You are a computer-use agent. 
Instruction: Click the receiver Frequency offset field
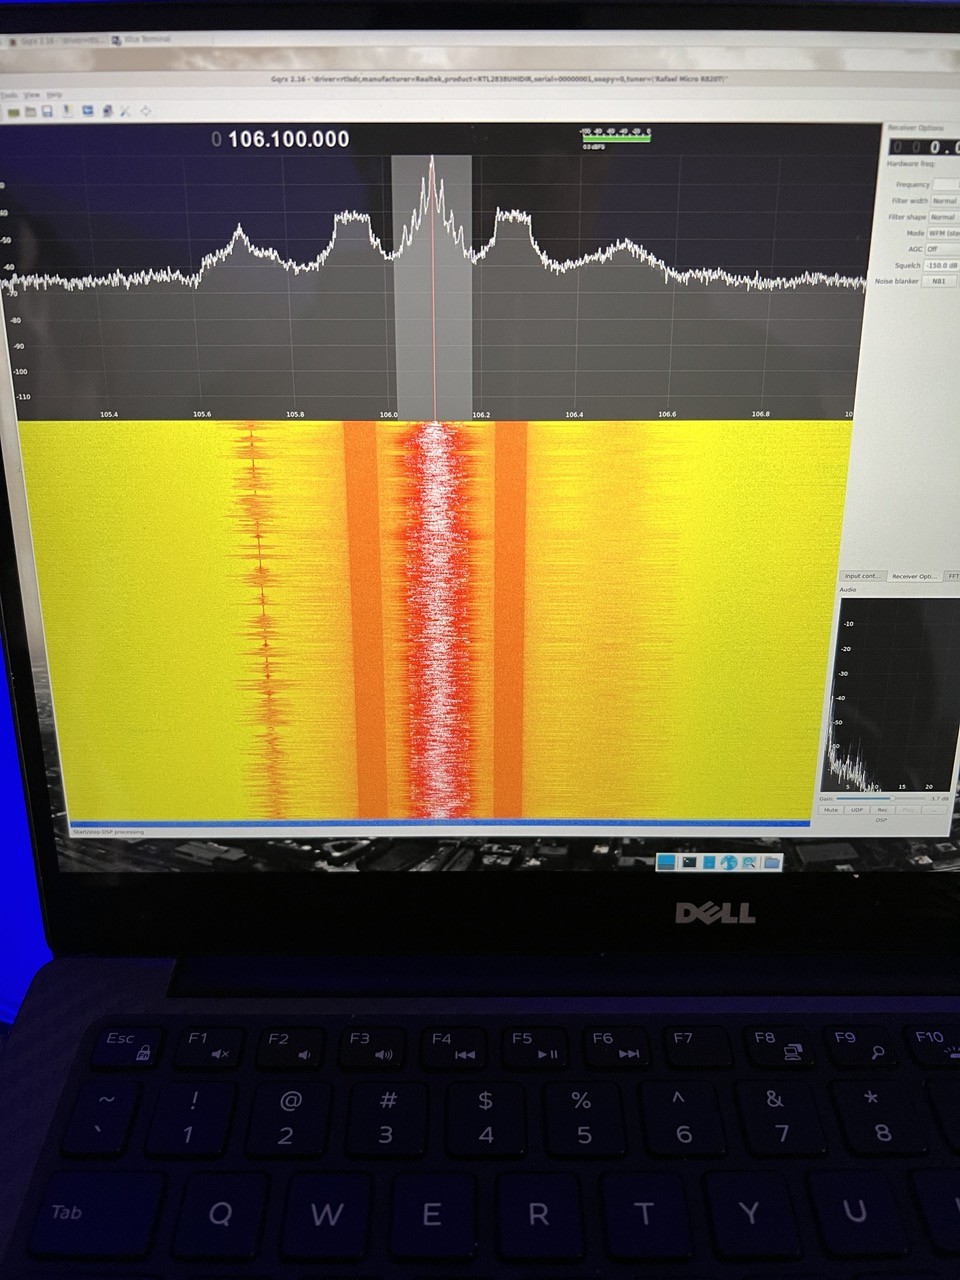946,185
